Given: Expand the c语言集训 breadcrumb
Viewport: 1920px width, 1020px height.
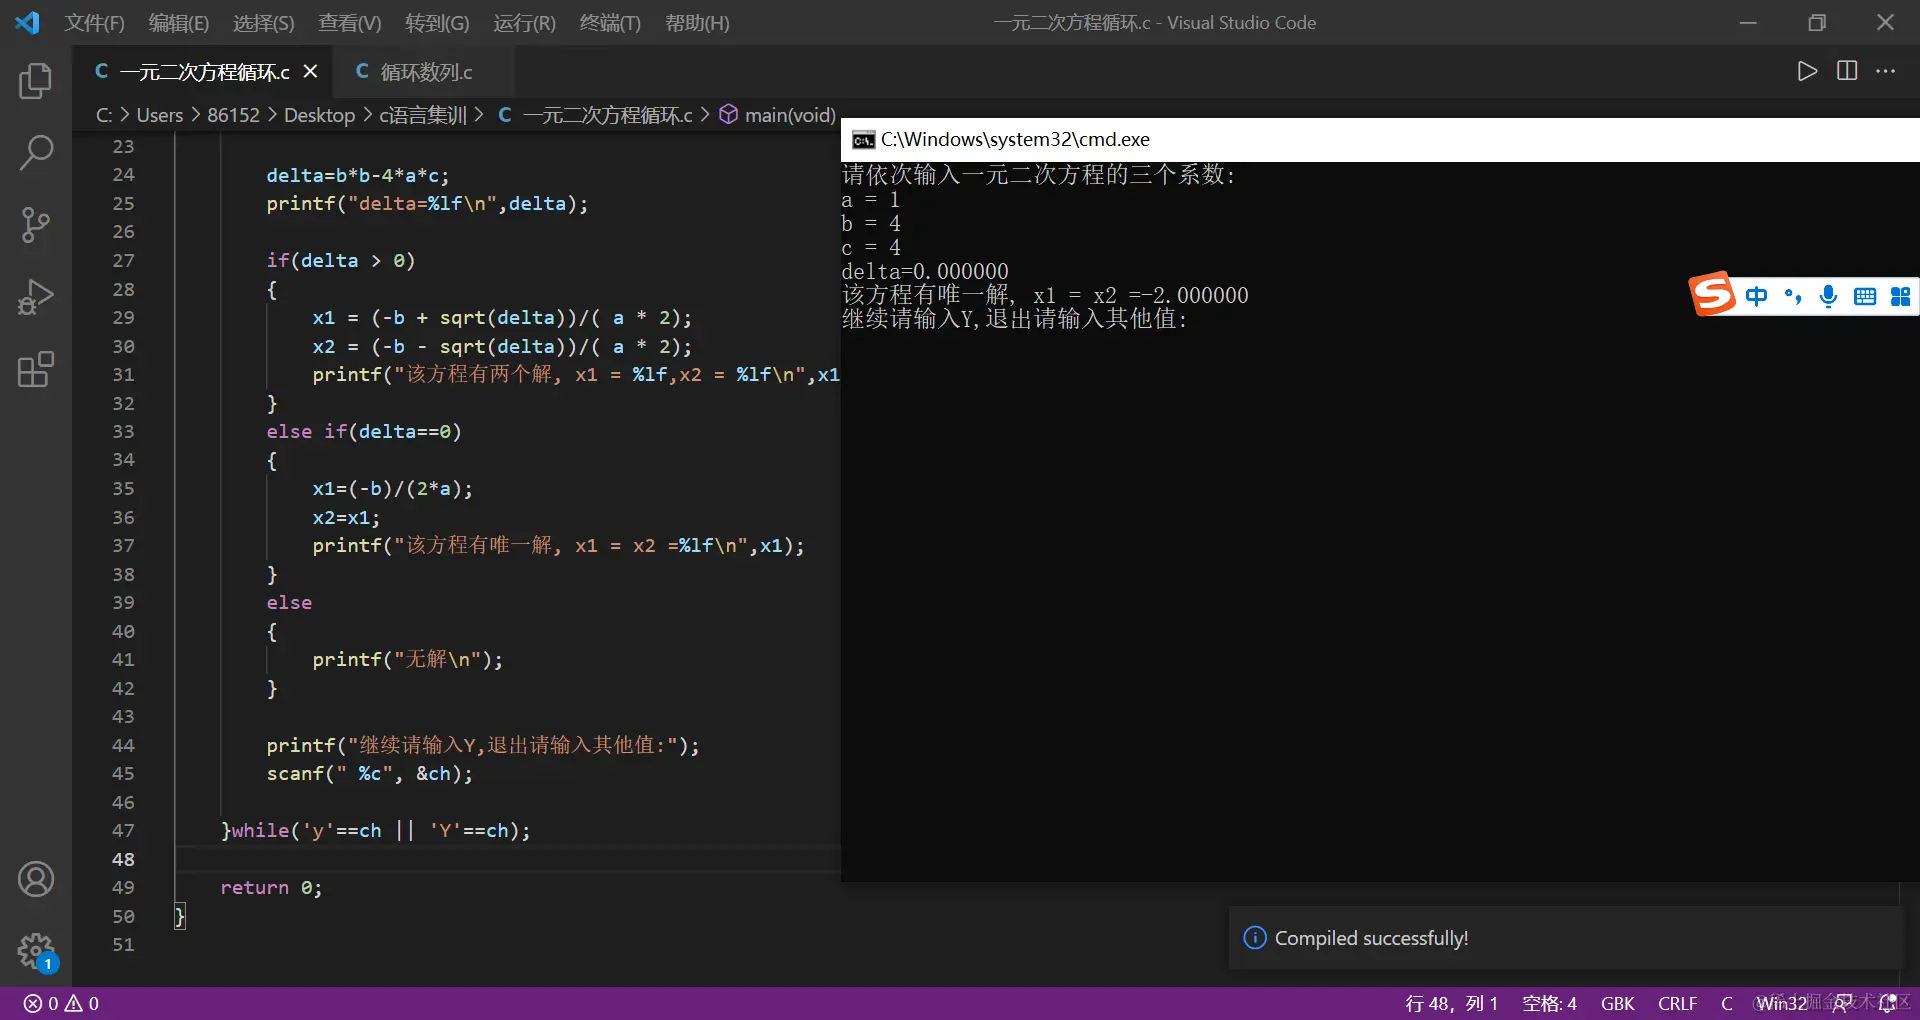Looking at the screenshot, I should 423,116.
